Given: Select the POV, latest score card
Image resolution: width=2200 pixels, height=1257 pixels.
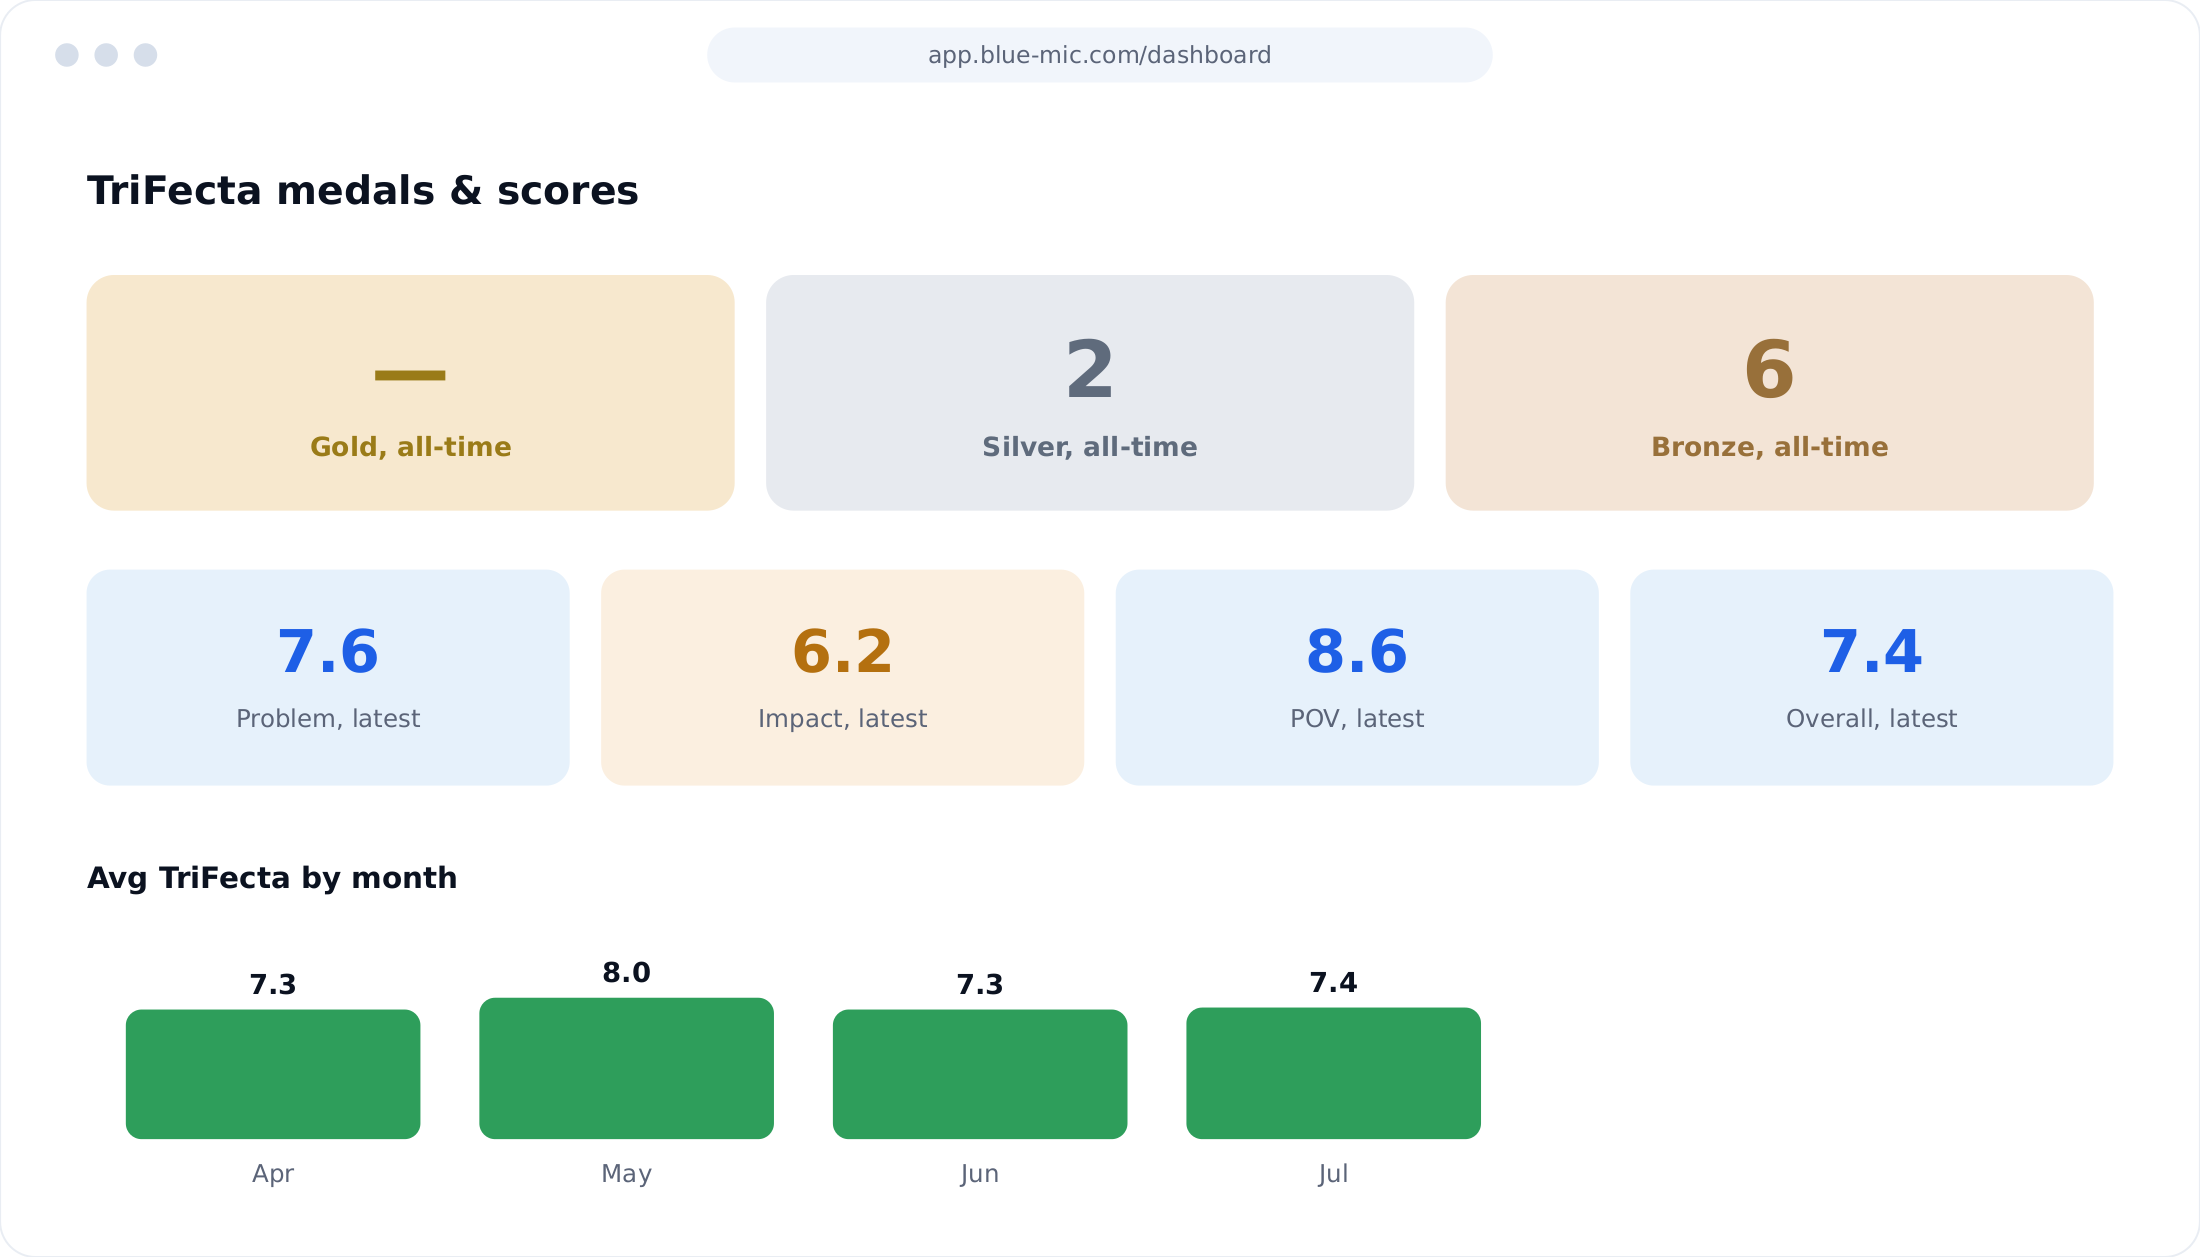Looking at the screenshot, I should (1357, 677).
